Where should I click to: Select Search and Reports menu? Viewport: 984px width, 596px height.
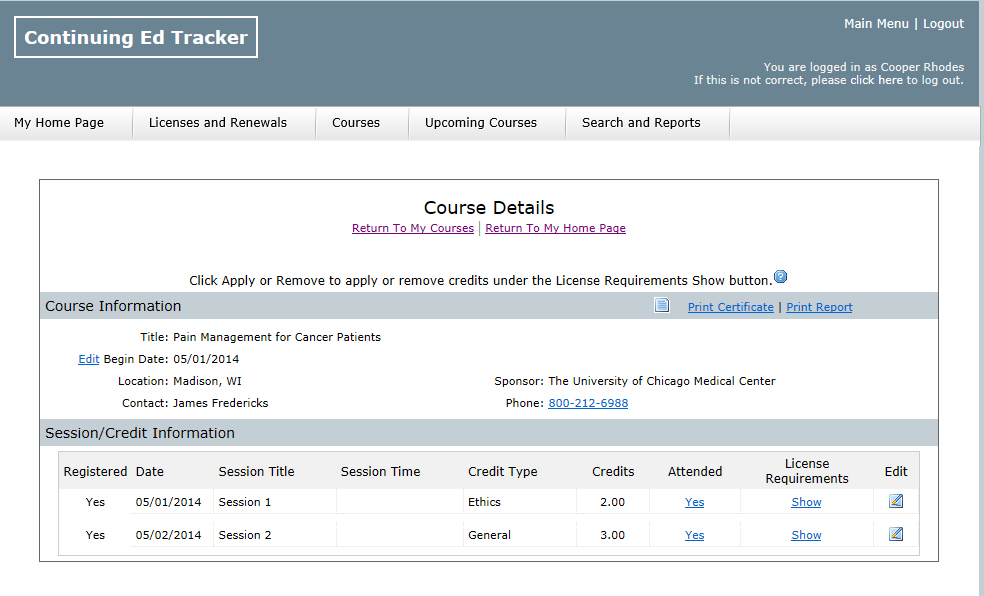[x=641, y=123]
